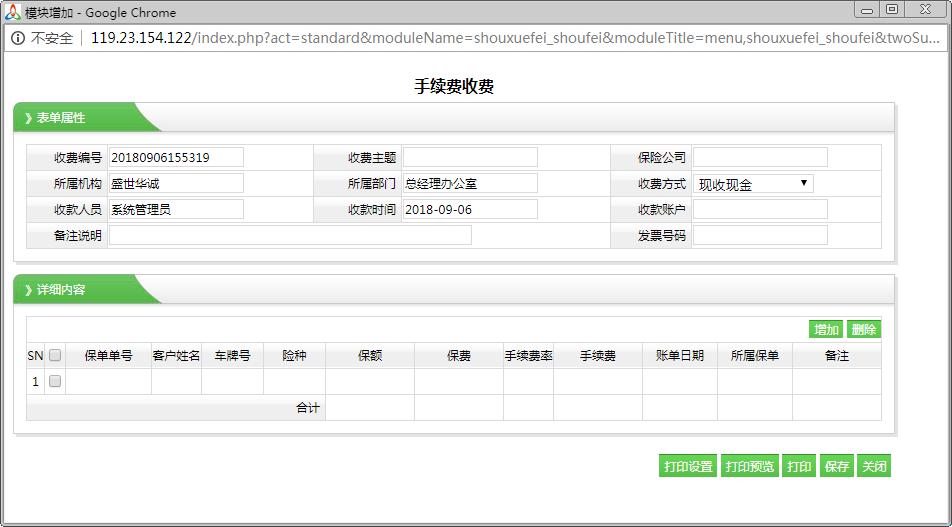
Task: Click the 发票号码 input box
Action: click(760, 235)
